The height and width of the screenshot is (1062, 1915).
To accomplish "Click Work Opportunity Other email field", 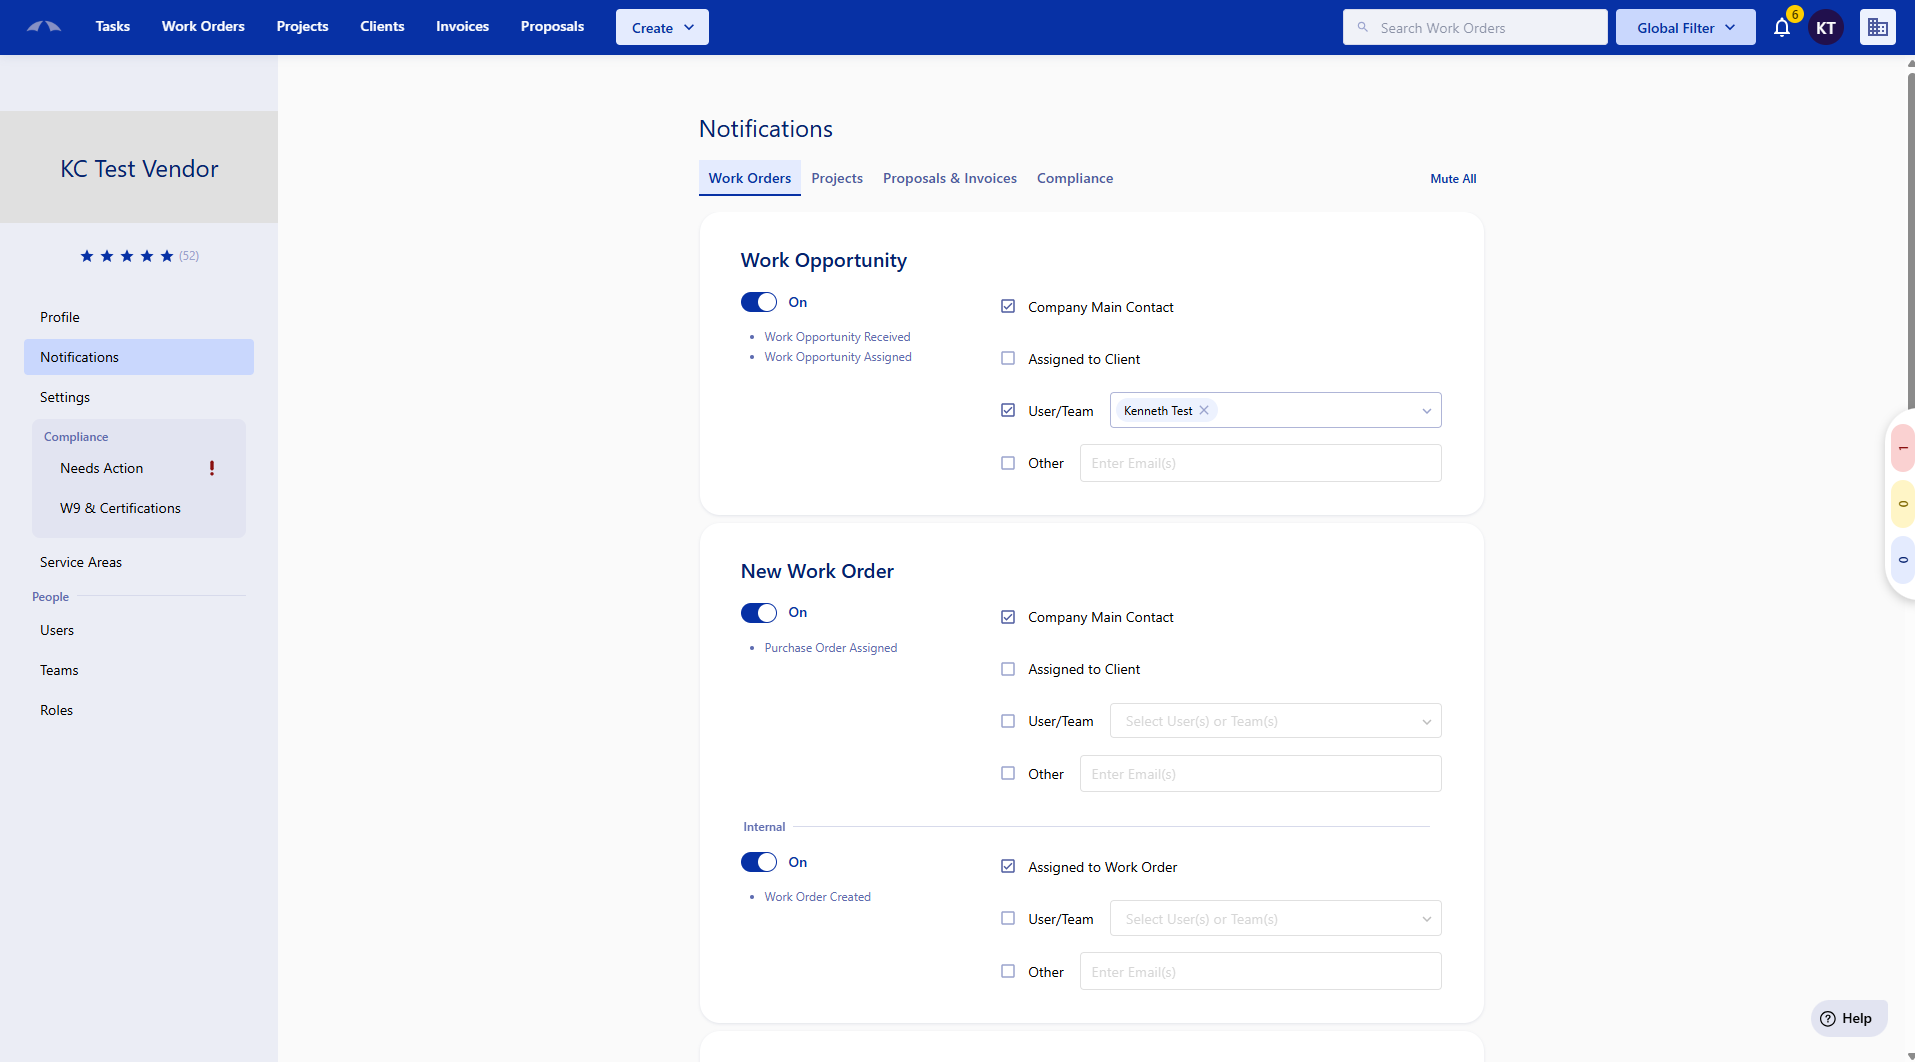I will click(1260, 463).
